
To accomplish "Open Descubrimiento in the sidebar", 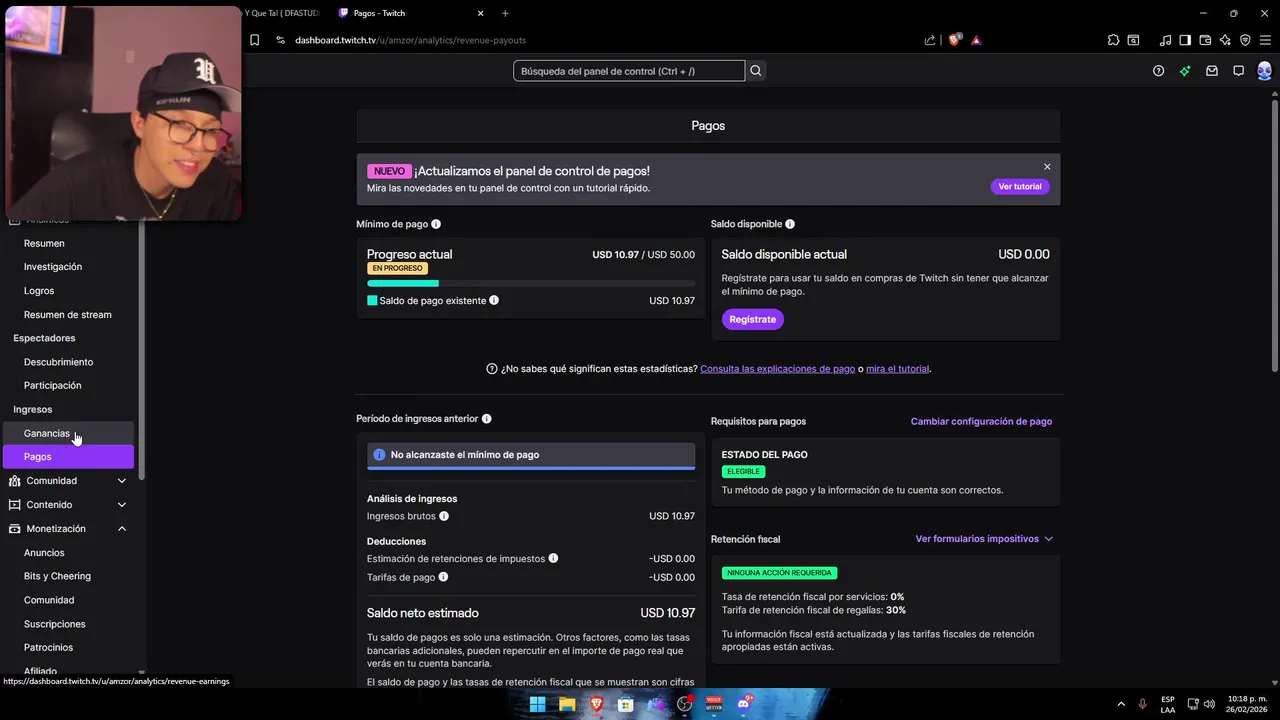I will click(58, 362).
